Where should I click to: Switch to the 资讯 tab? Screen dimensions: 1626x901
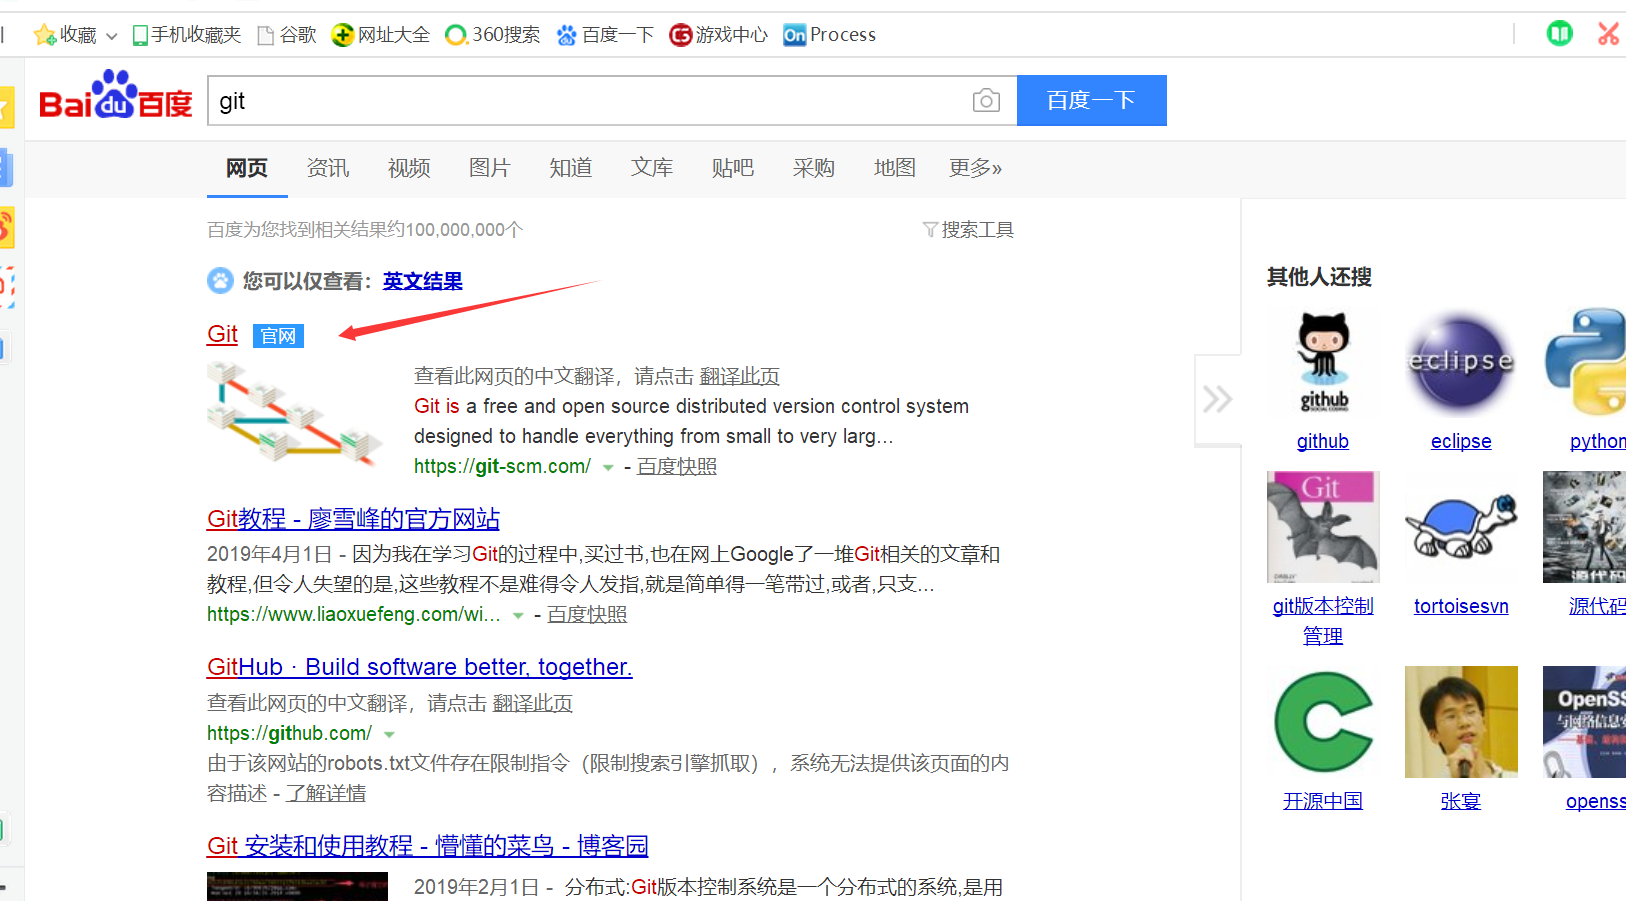328,168
